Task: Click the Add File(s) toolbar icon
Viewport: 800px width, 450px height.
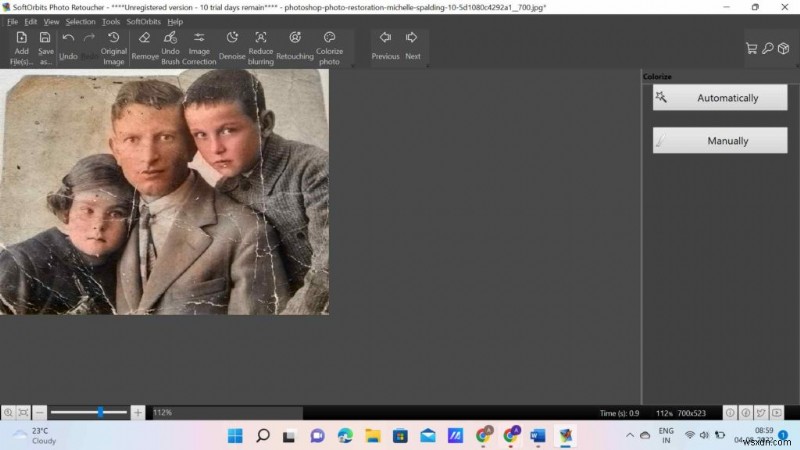Action: [x=21, y=48]
